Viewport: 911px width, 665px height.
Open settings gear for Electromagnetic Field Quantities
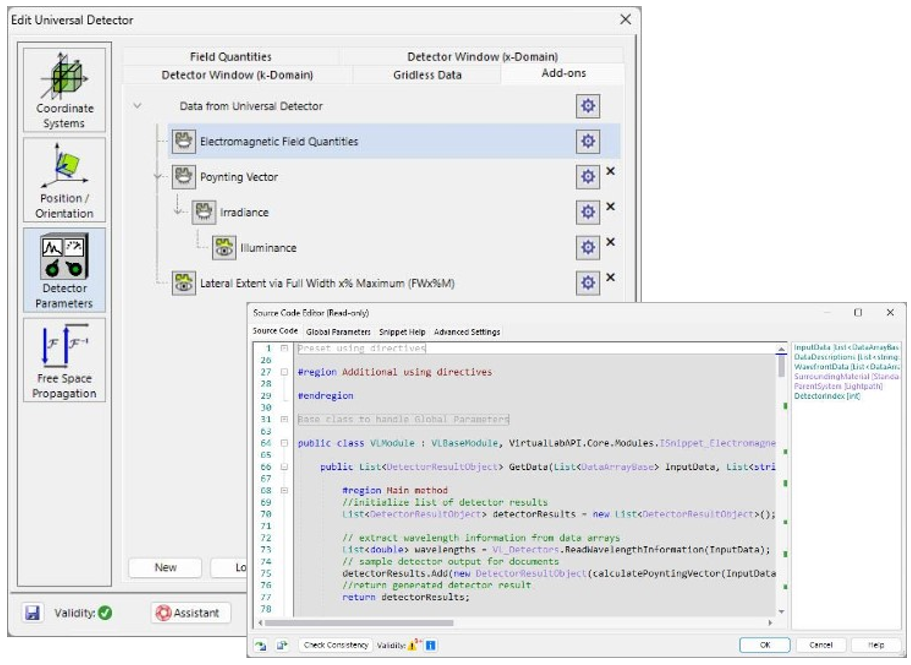point(588,141)
